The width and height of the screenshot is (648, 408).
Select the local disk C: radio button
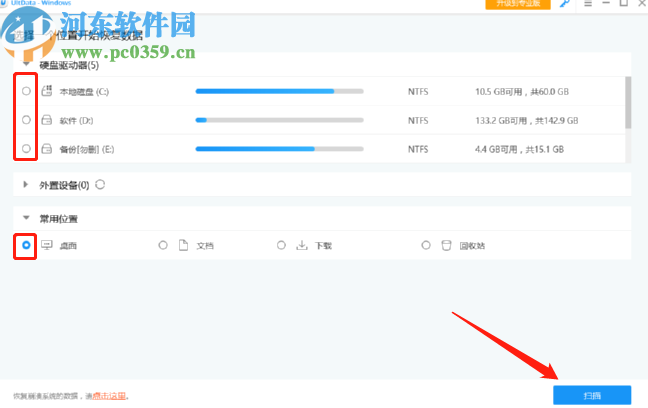(x=26, y=91)
